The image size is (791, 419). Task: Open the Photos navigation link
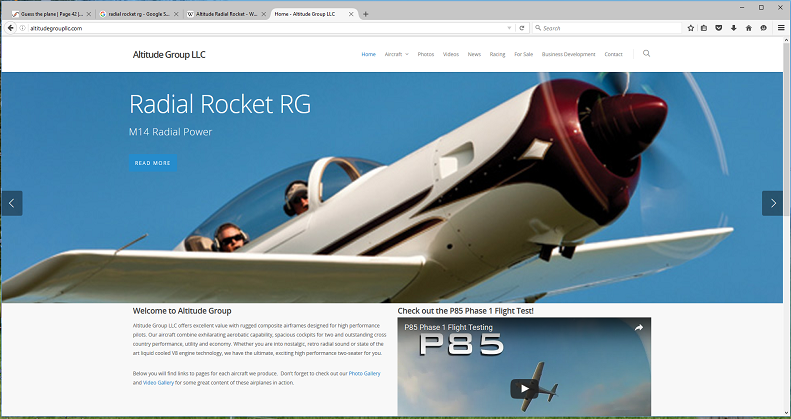[426, 54]
